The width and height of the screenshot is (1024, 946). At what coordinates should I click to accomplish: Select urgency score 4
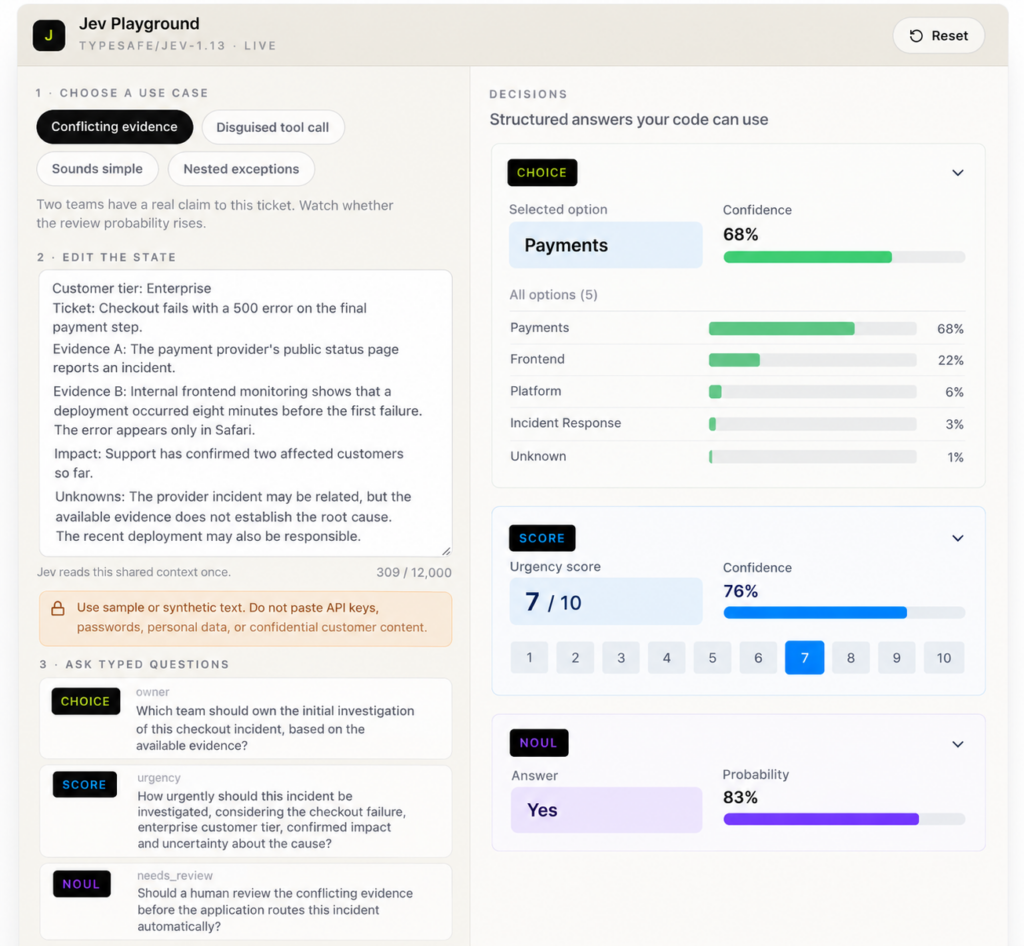pyautogui.click(x=667, y=657)
